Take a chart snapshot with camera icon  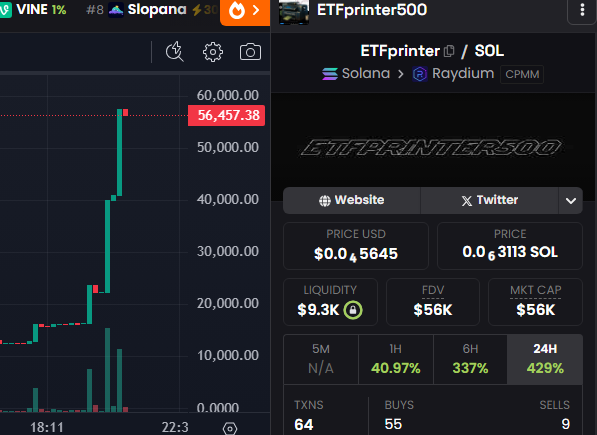(250, 52)
